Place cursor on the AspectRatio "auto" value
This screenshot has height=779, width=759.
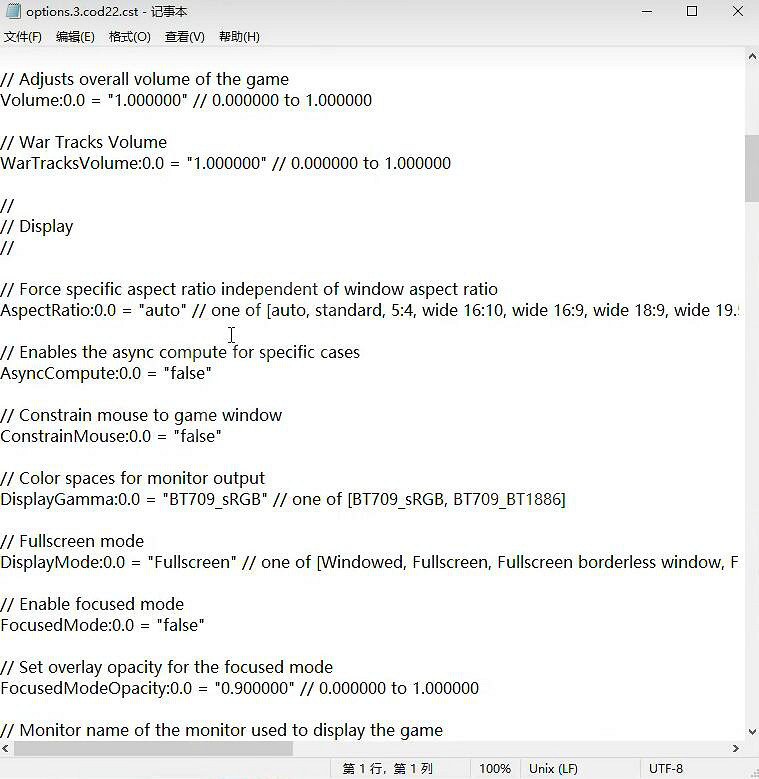click(162, 310)
